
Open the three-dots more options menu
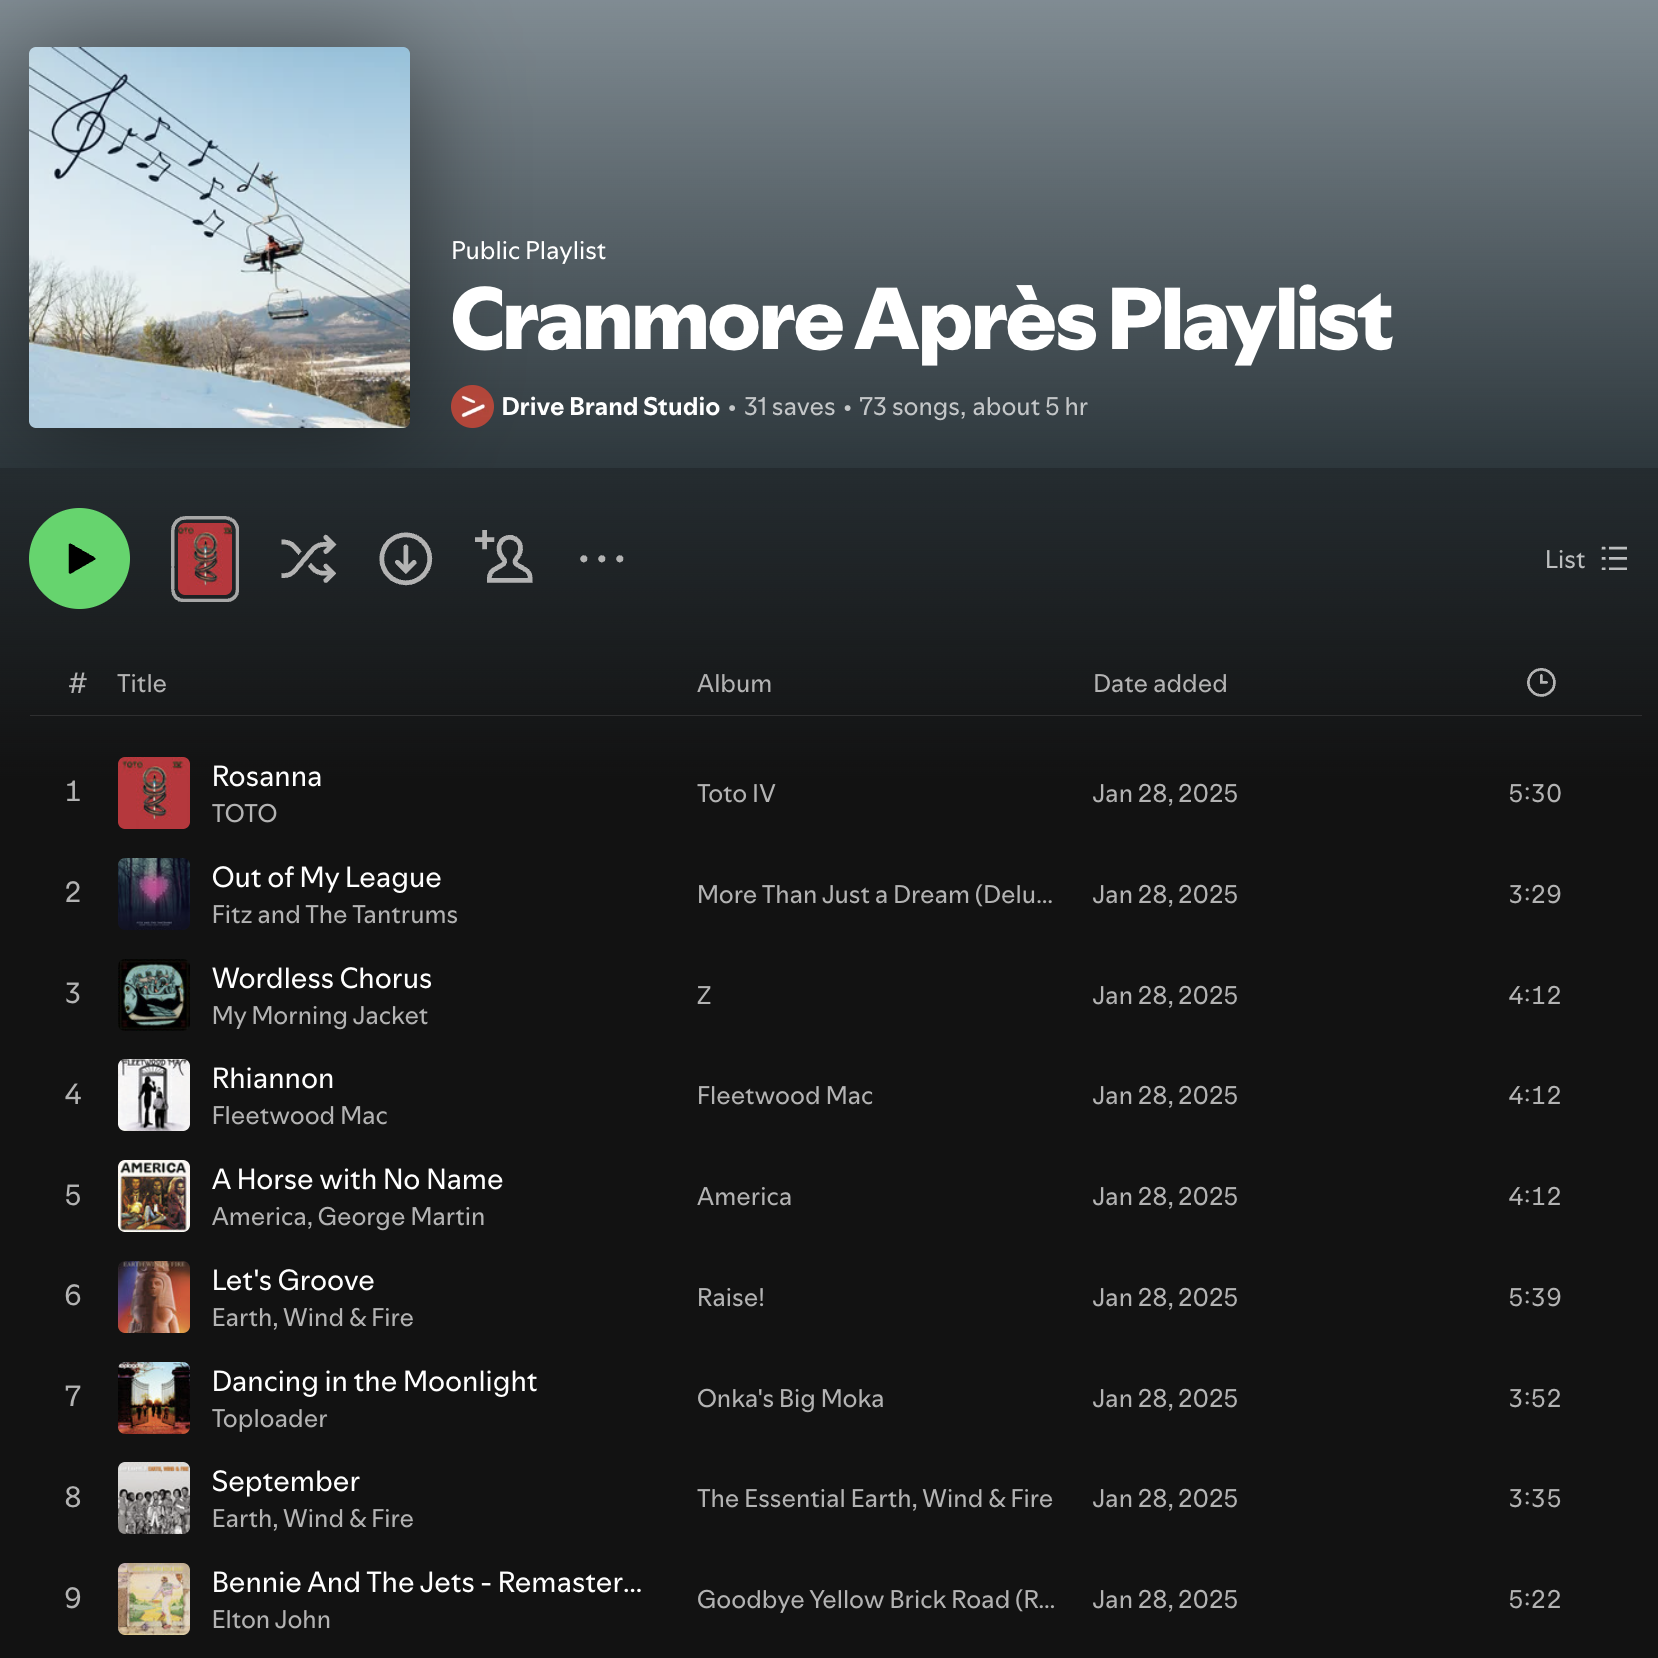(601, 559)
